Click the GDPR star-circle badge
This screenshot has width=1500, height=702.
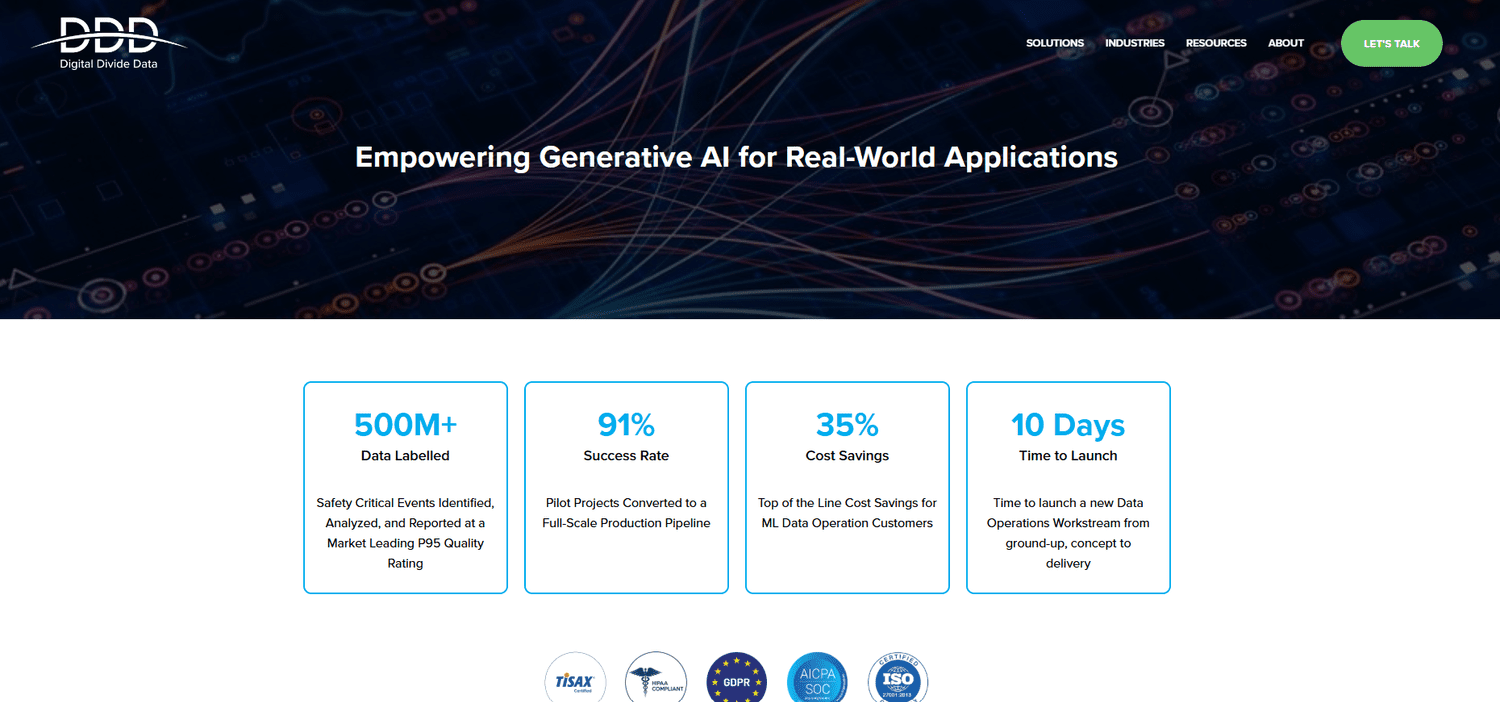(737, 680)
